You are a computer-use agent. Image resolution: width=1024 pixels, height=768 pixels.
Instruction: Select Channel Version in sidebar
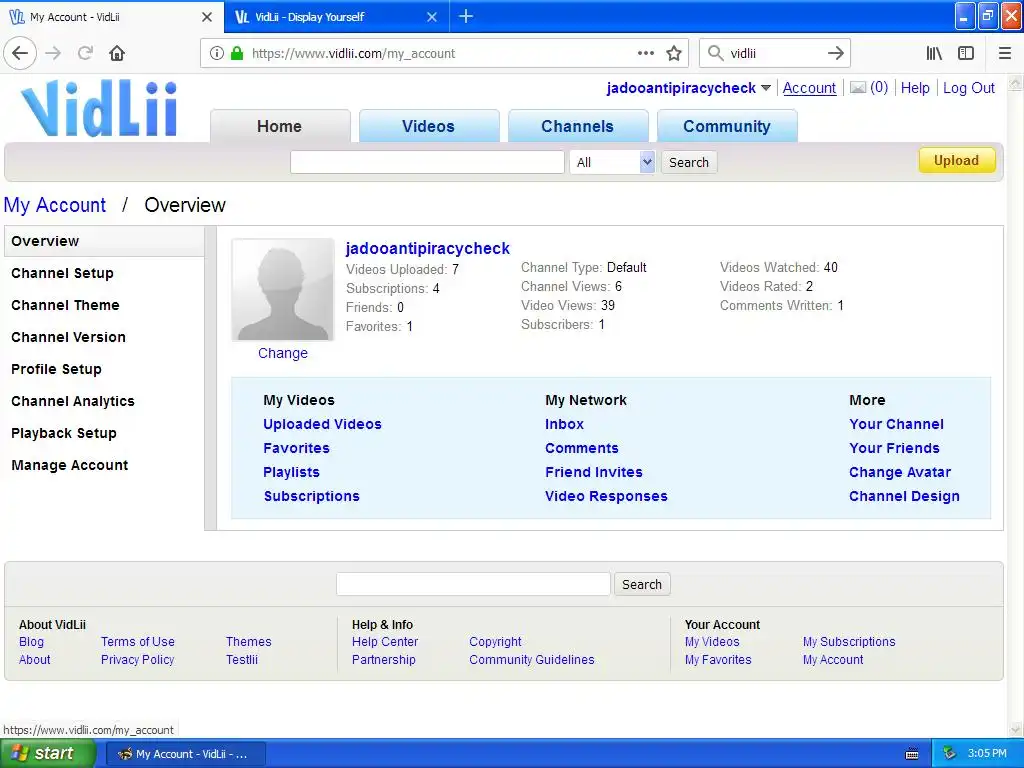(x=69, y=337)
